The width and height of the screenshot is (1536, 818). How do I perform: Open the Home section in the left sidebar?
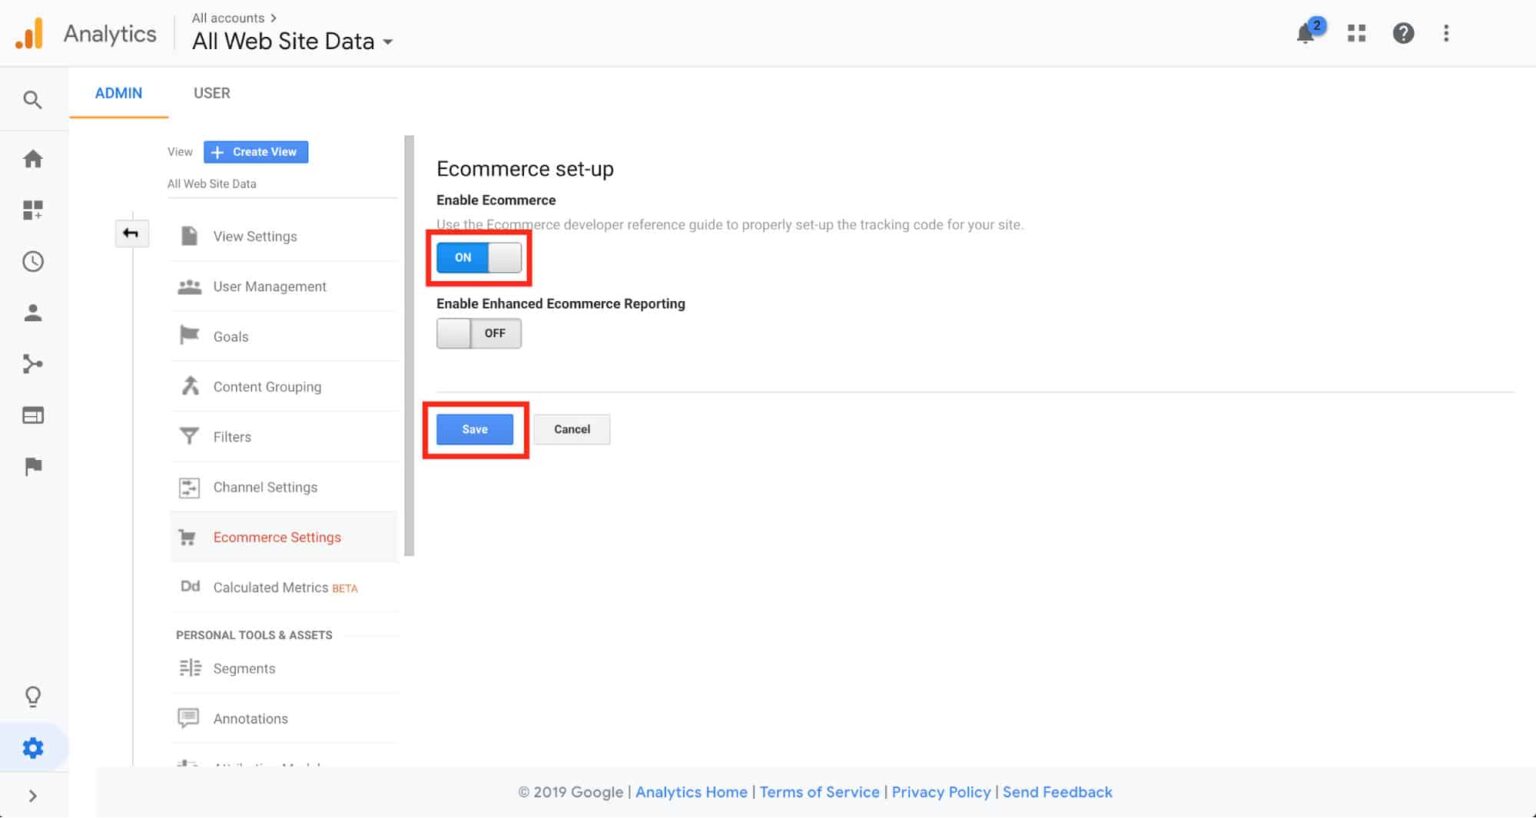pyautogui.click(x=32, y=158)
